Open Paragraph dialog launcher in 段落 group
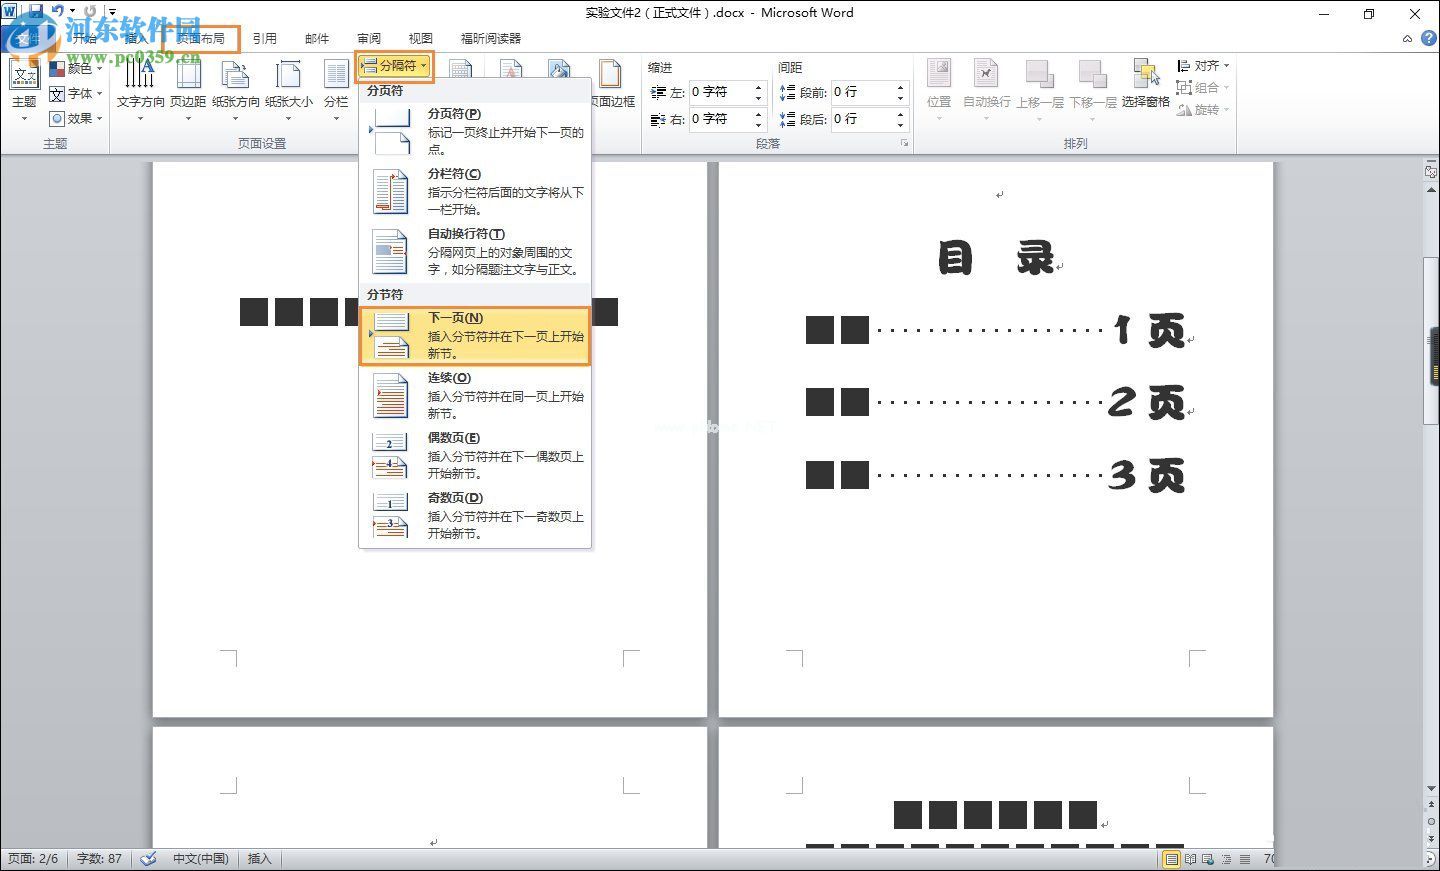 904,144
